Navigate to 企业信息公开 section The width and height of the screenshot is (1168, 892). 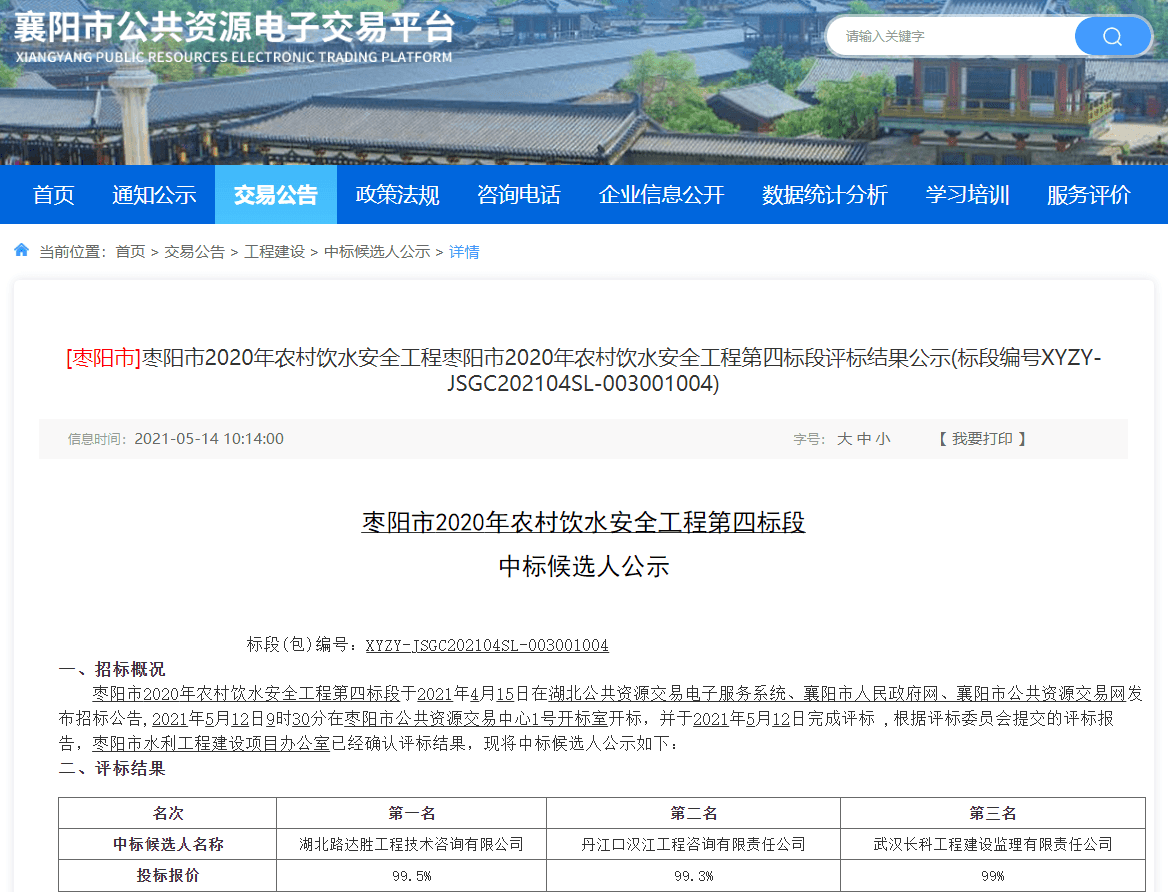(x=661, y=195)
